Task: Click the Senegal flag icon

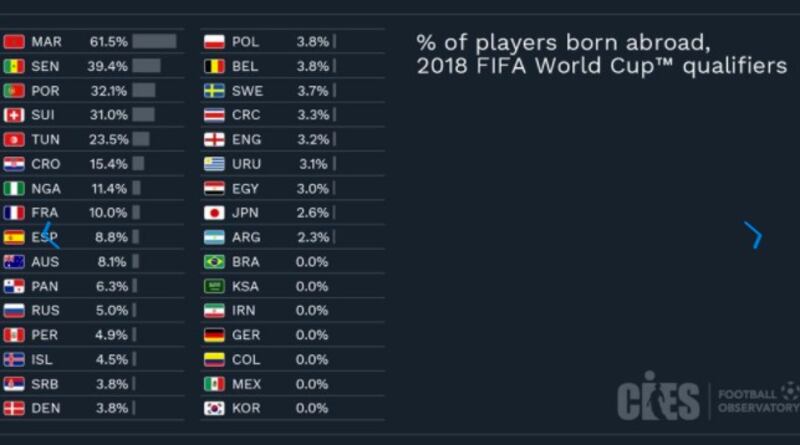Action: tap(14, 66)
